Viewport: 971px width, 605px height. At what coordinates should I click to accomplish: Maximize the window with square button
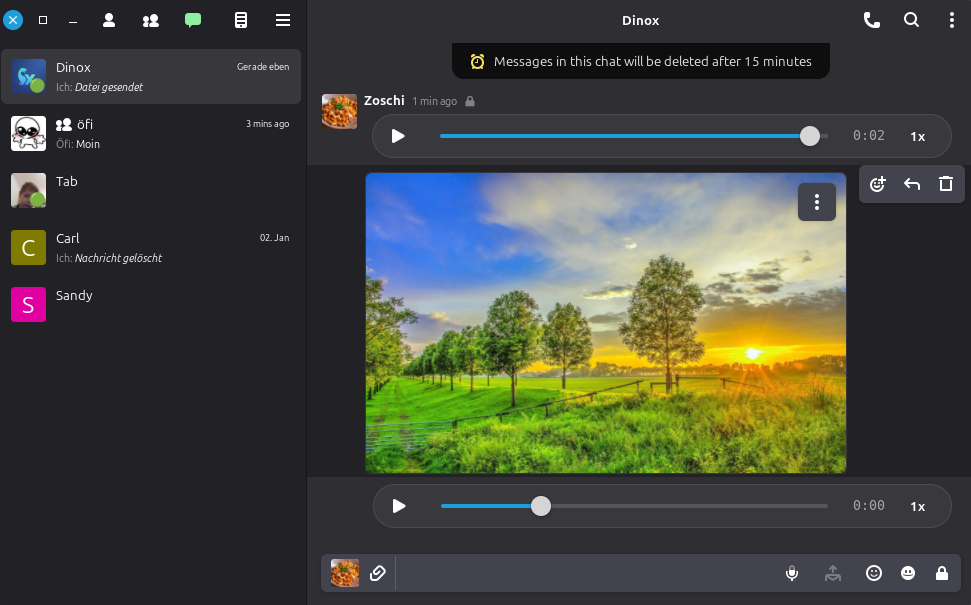tap(43, 20)
